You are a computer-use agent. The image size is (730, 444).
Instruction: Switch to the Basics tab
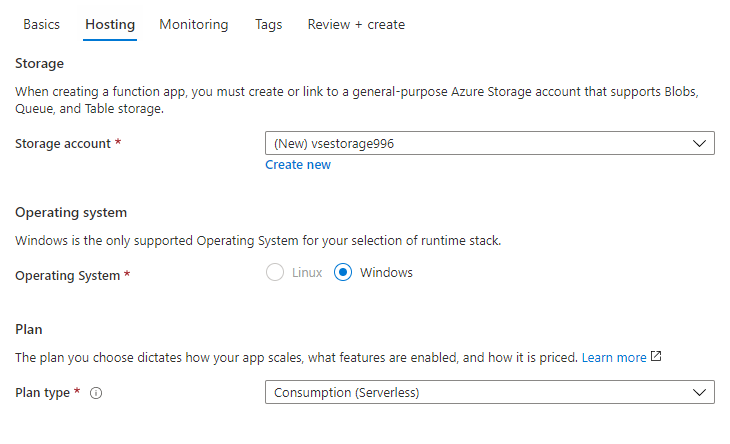click(x=41, y=24)
